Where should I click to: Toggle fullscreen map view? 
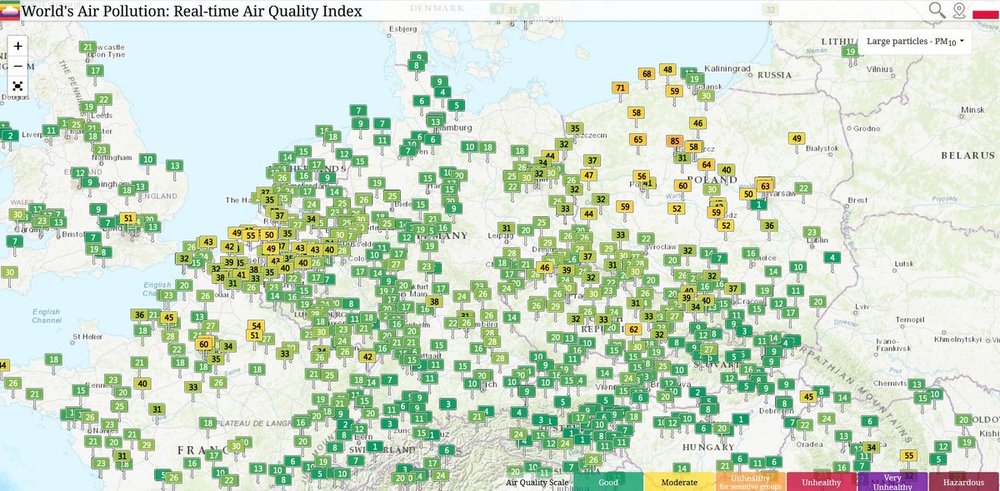[x=18, y=86]
